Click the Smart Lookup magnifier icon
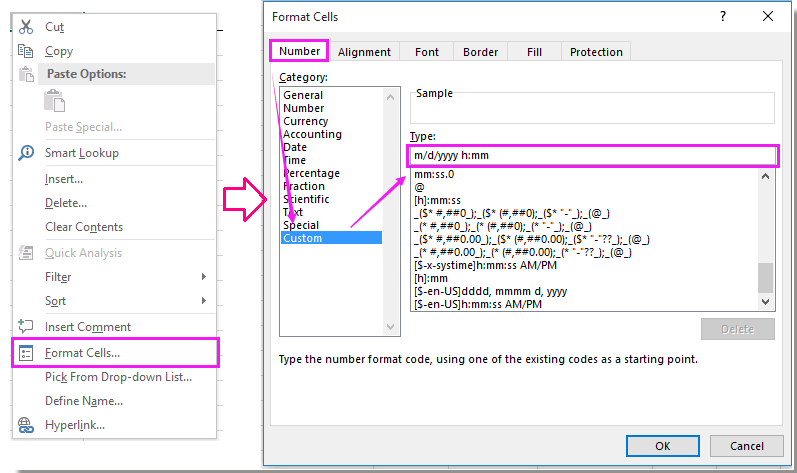This screenshot has width=797, height=473. point(26,153)
